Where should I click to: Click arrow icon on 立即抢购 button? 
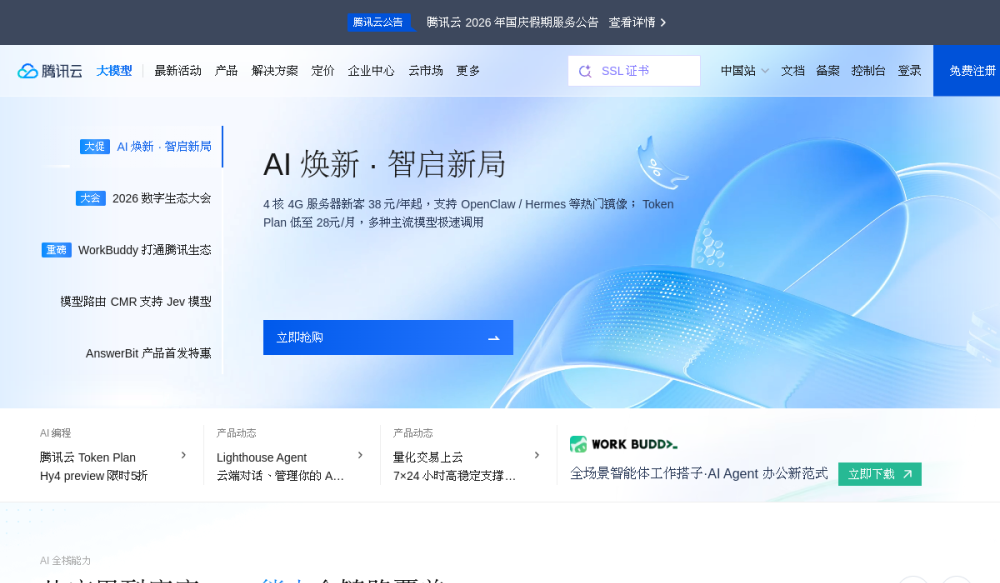494,338
